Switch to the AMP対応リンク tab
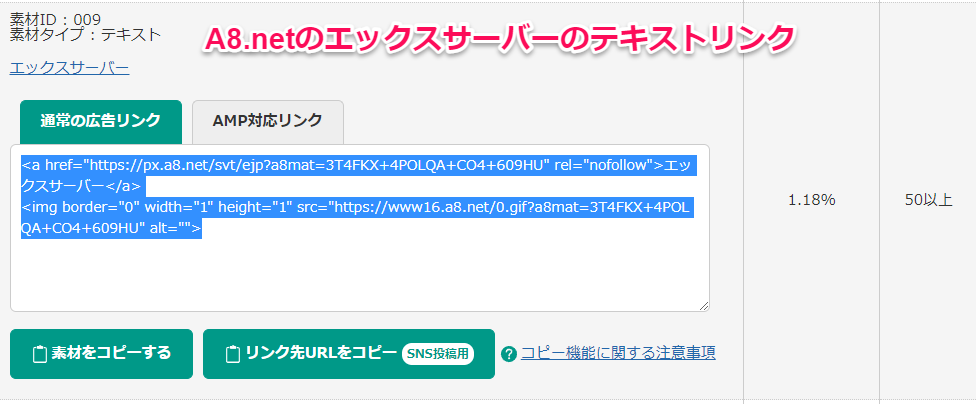Screen dimensions: 976x404 (267, 121)
